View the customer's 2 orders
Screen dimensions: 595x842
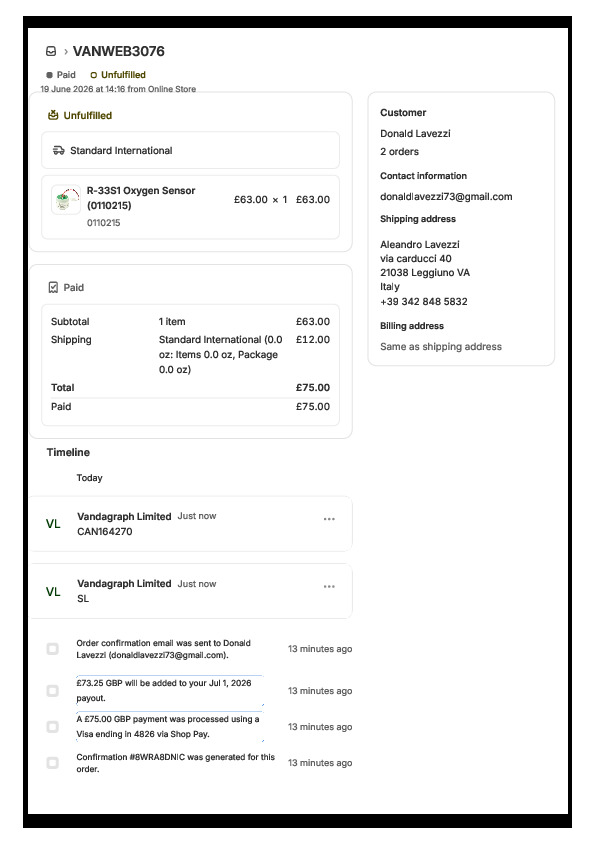399,151
